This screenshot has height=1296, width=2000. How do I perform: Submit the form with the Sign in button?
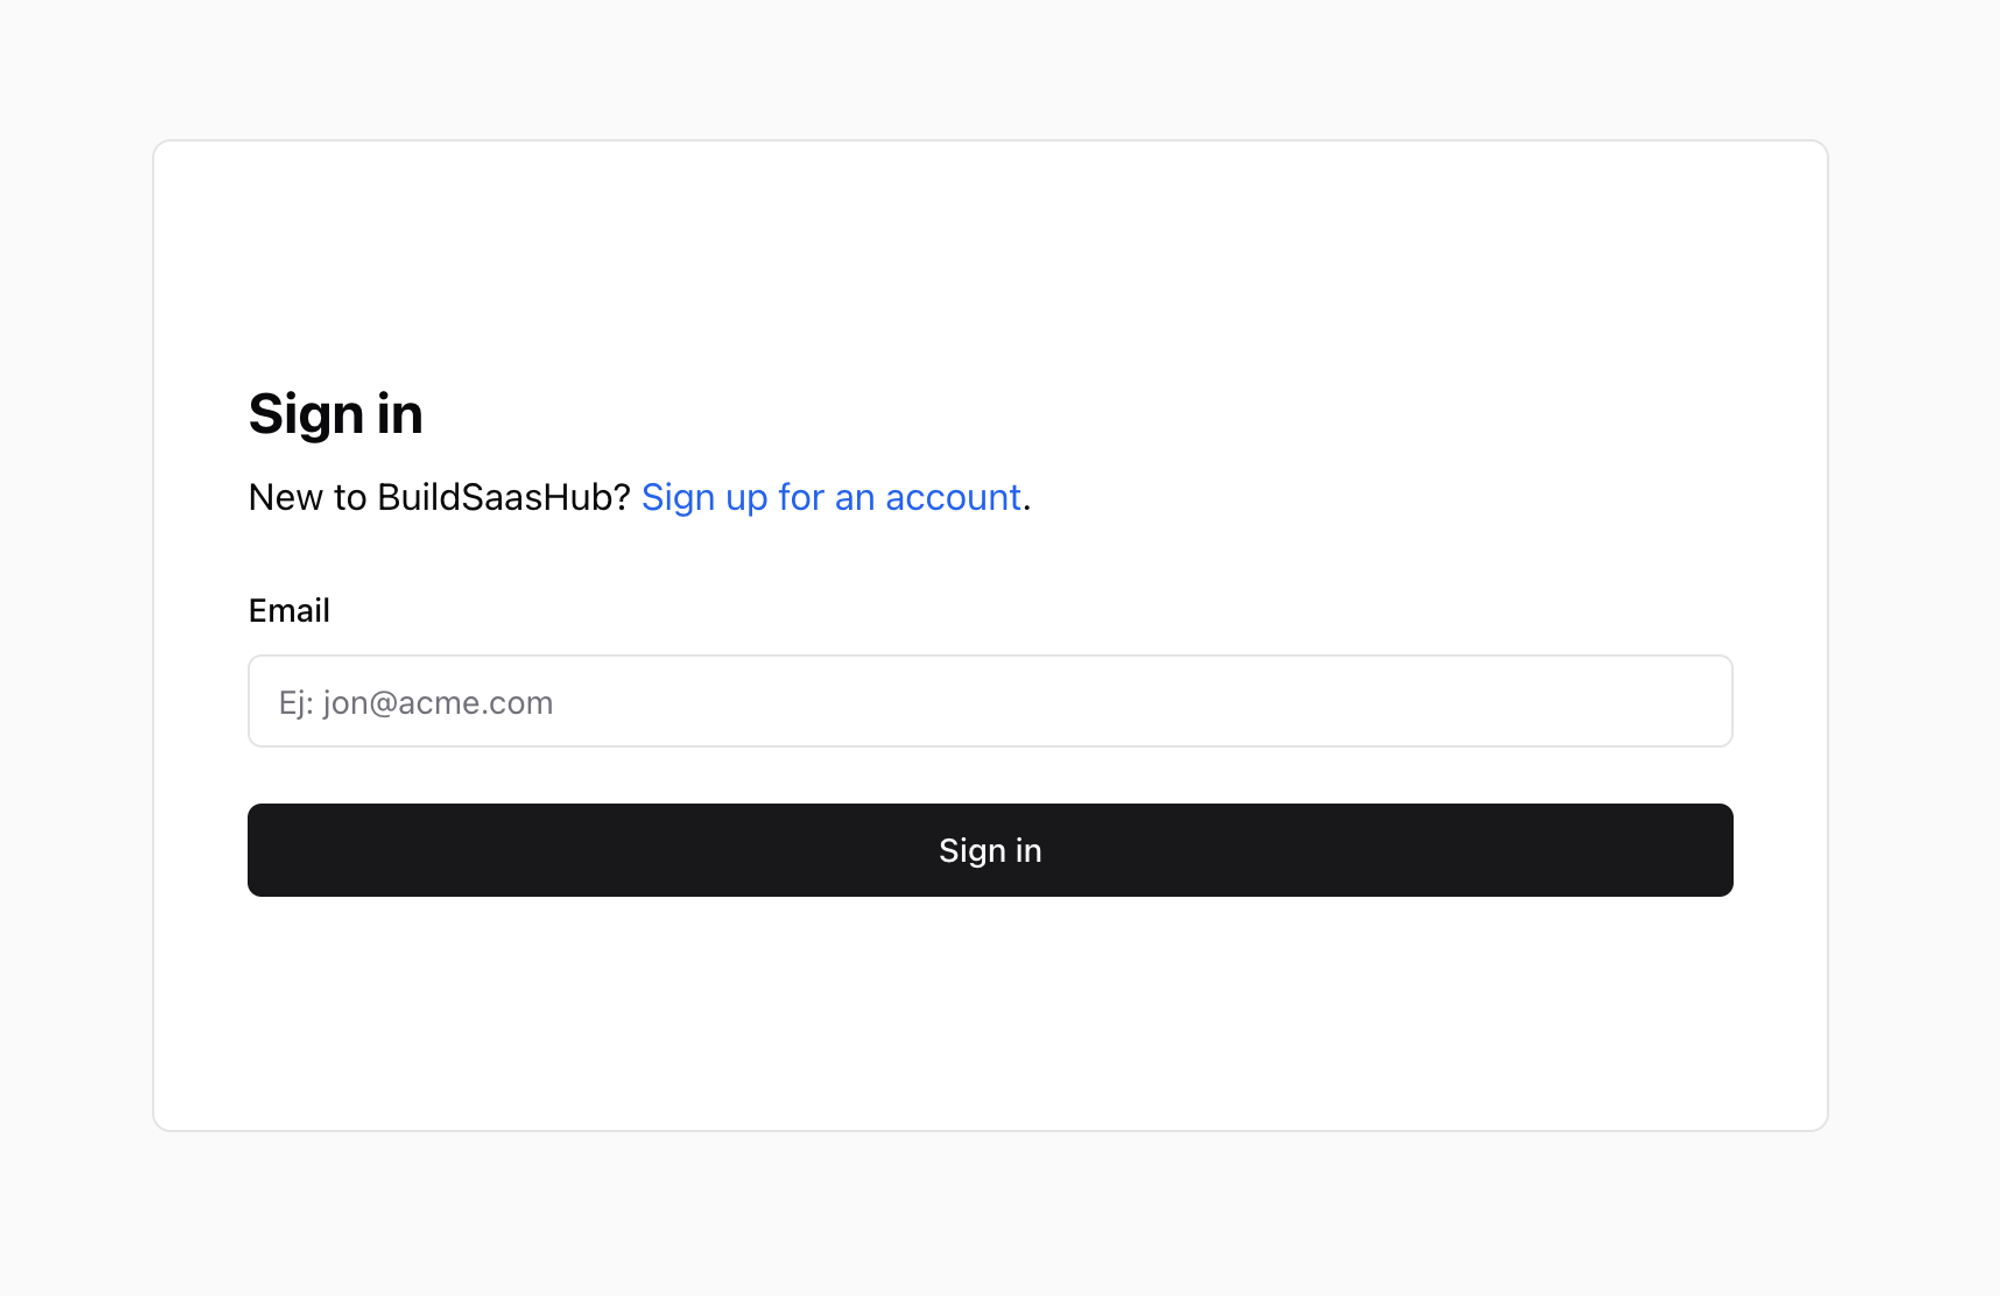(x=990, y=850)
